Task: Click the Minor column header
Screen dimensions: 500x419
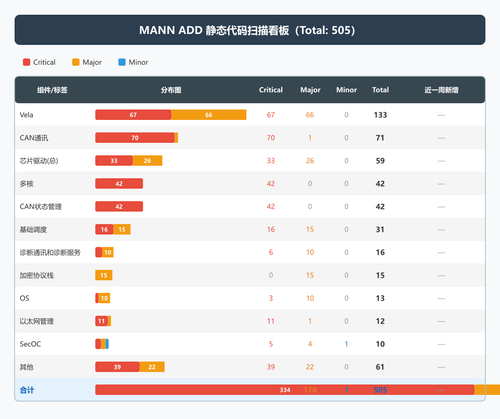Action: click(346, 90)
